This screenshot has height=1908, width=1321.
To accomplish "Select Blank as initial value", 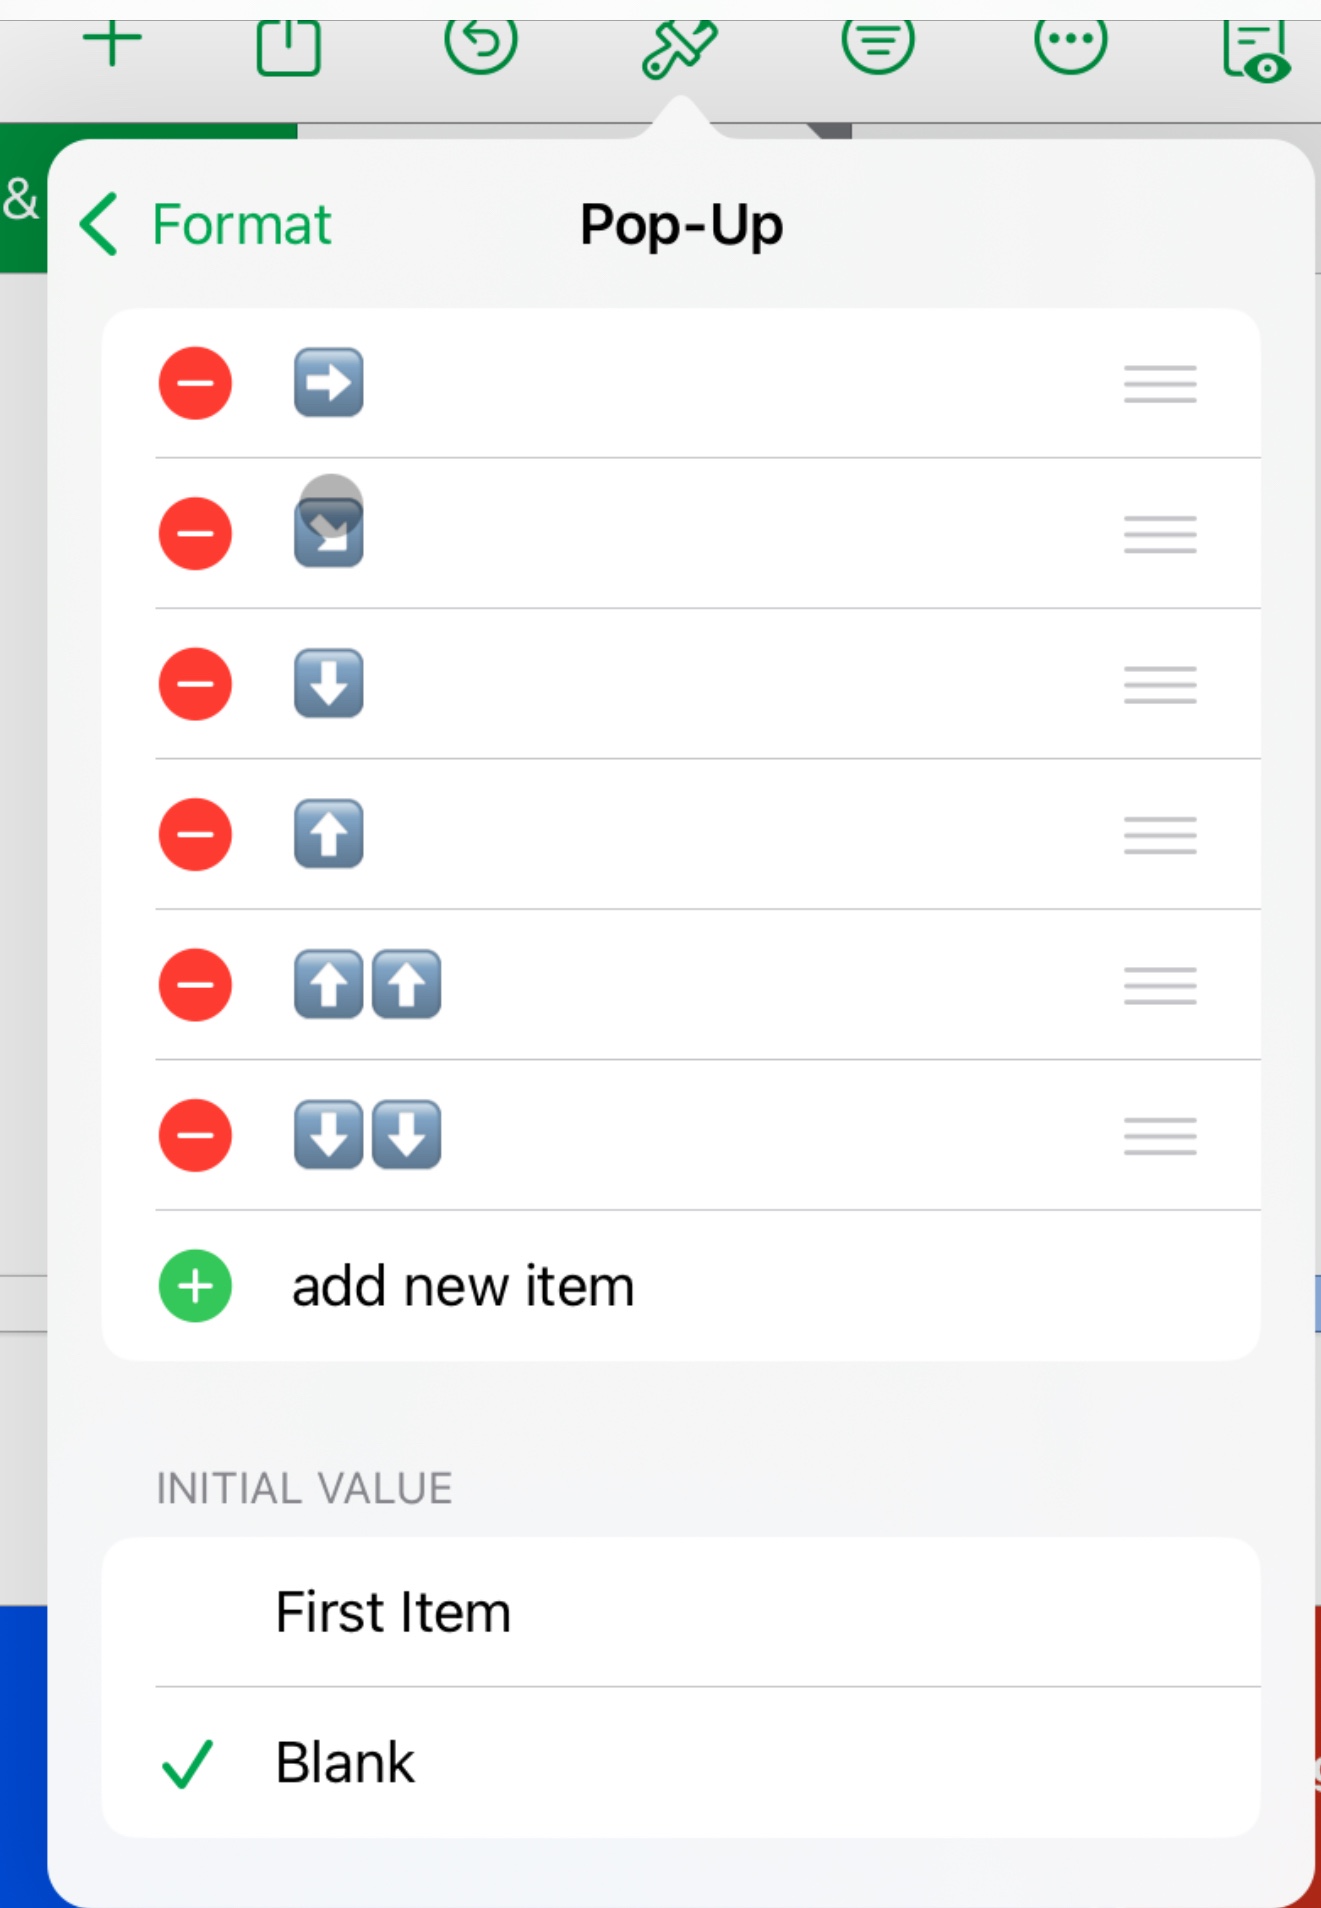I will pyautogui.click(x=681, y=1762).
